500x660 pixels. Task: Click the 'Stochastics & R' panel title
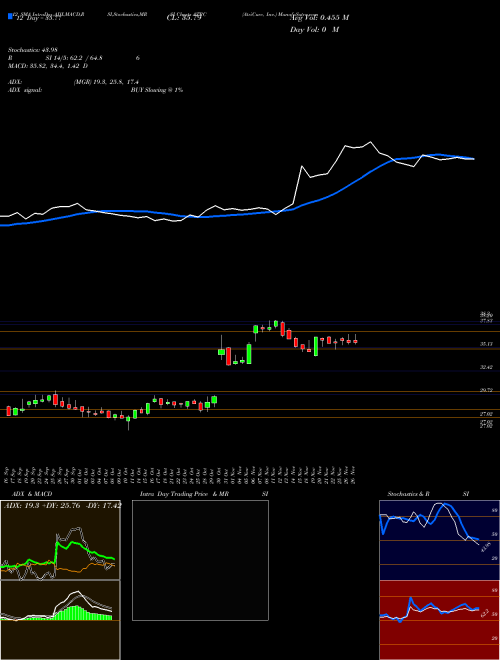coord(409,494)
